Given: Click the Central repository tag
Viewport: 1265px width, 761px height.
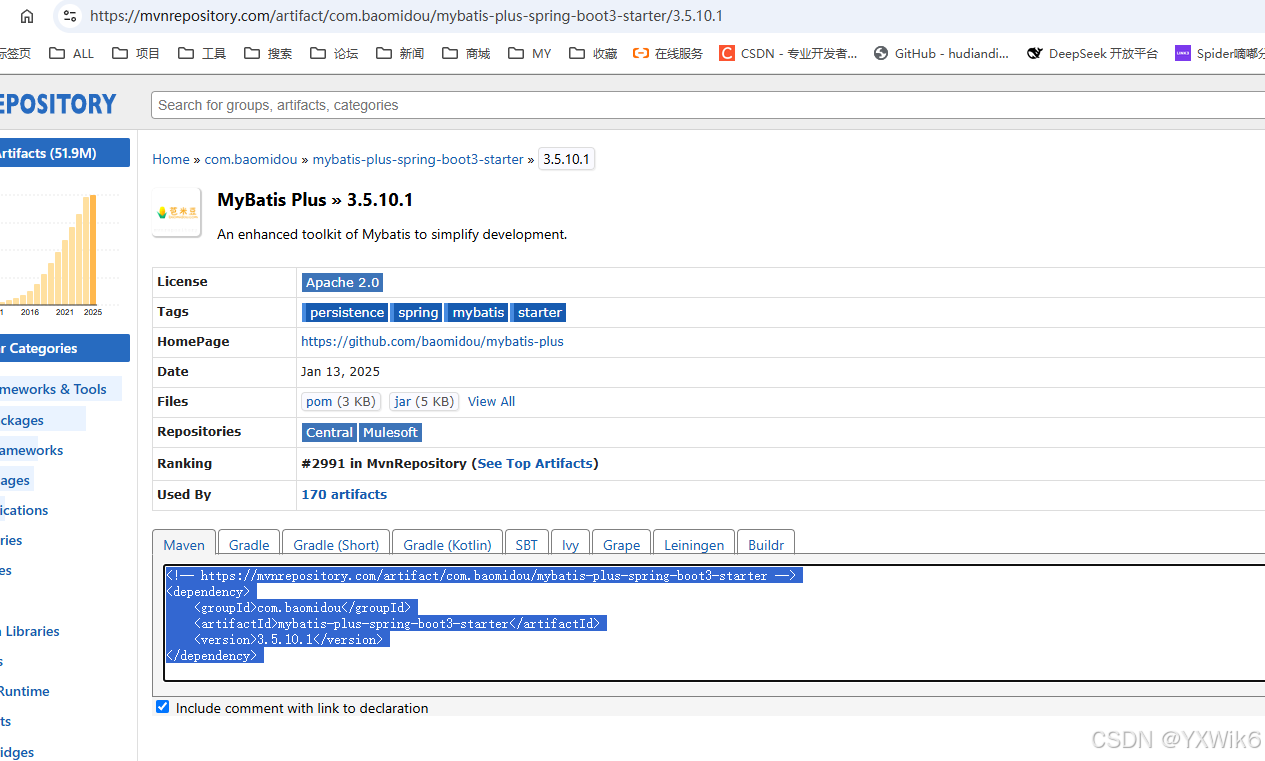Looking at the screenshot, I should click(x=329, y=432).
